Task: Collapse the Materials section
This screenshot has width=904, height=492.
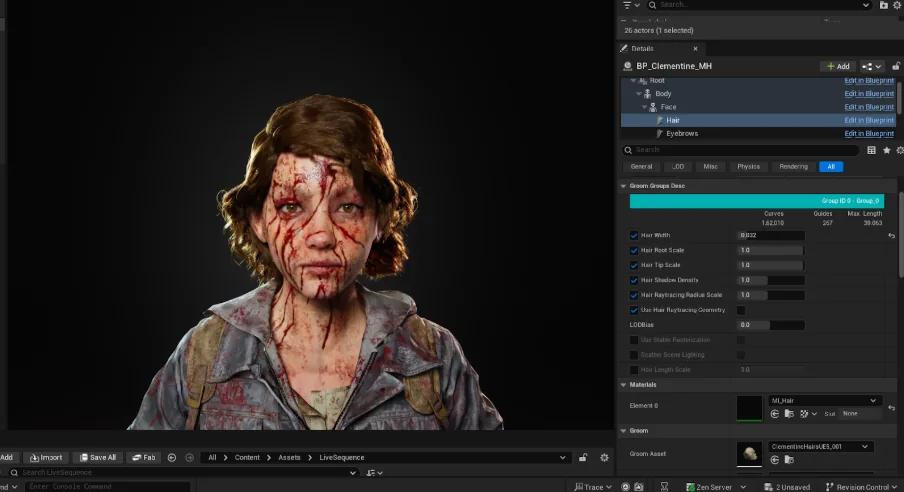Action: 623,385
